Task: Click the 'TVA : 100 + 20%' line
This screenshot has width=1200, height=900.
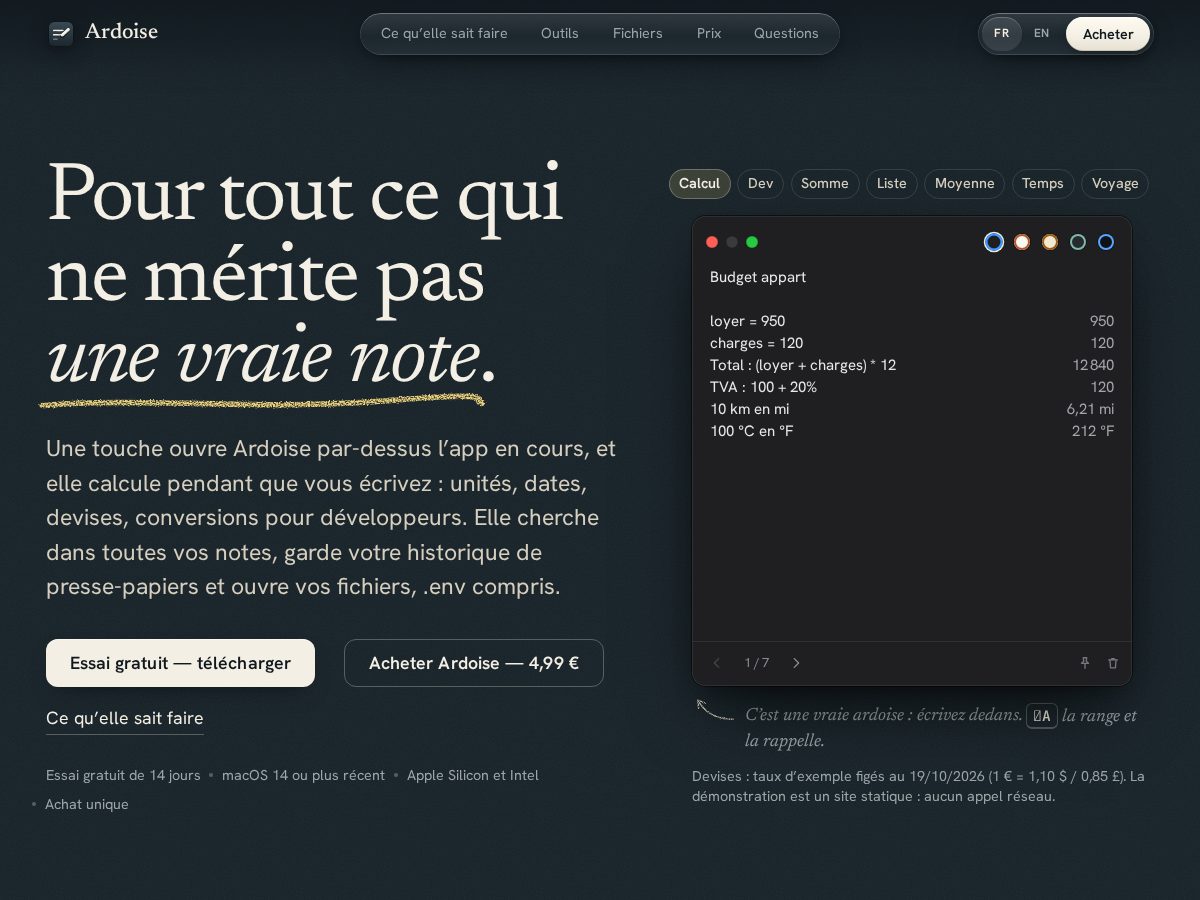Action: 764,387
